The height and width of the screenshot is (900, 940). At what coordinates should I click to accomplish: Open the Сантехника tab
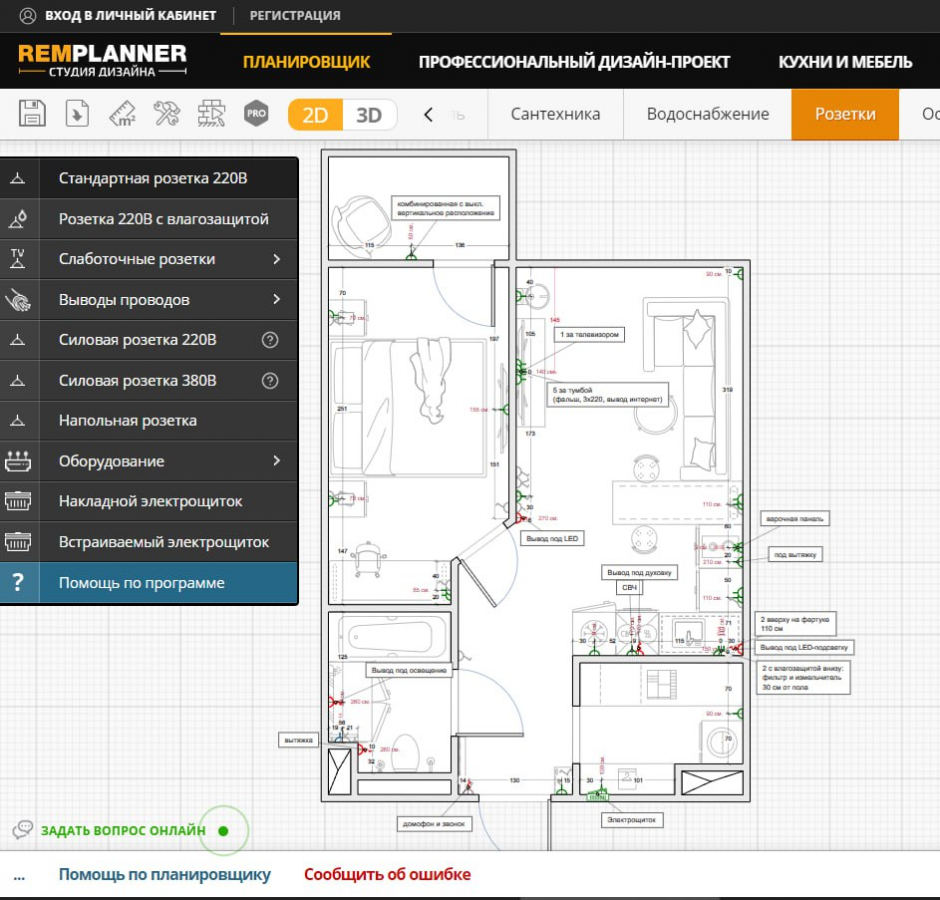555,114
